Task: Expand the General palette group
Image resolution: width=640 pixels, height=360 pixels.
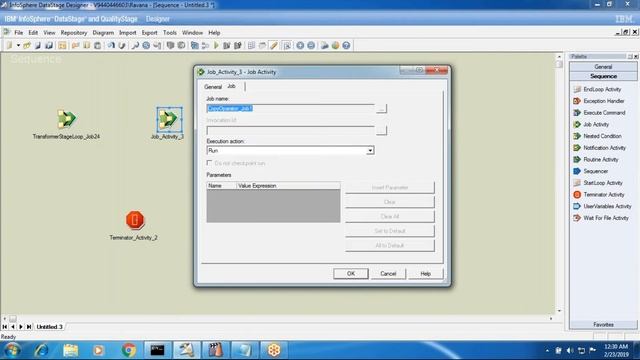Action: pos(603,67)
